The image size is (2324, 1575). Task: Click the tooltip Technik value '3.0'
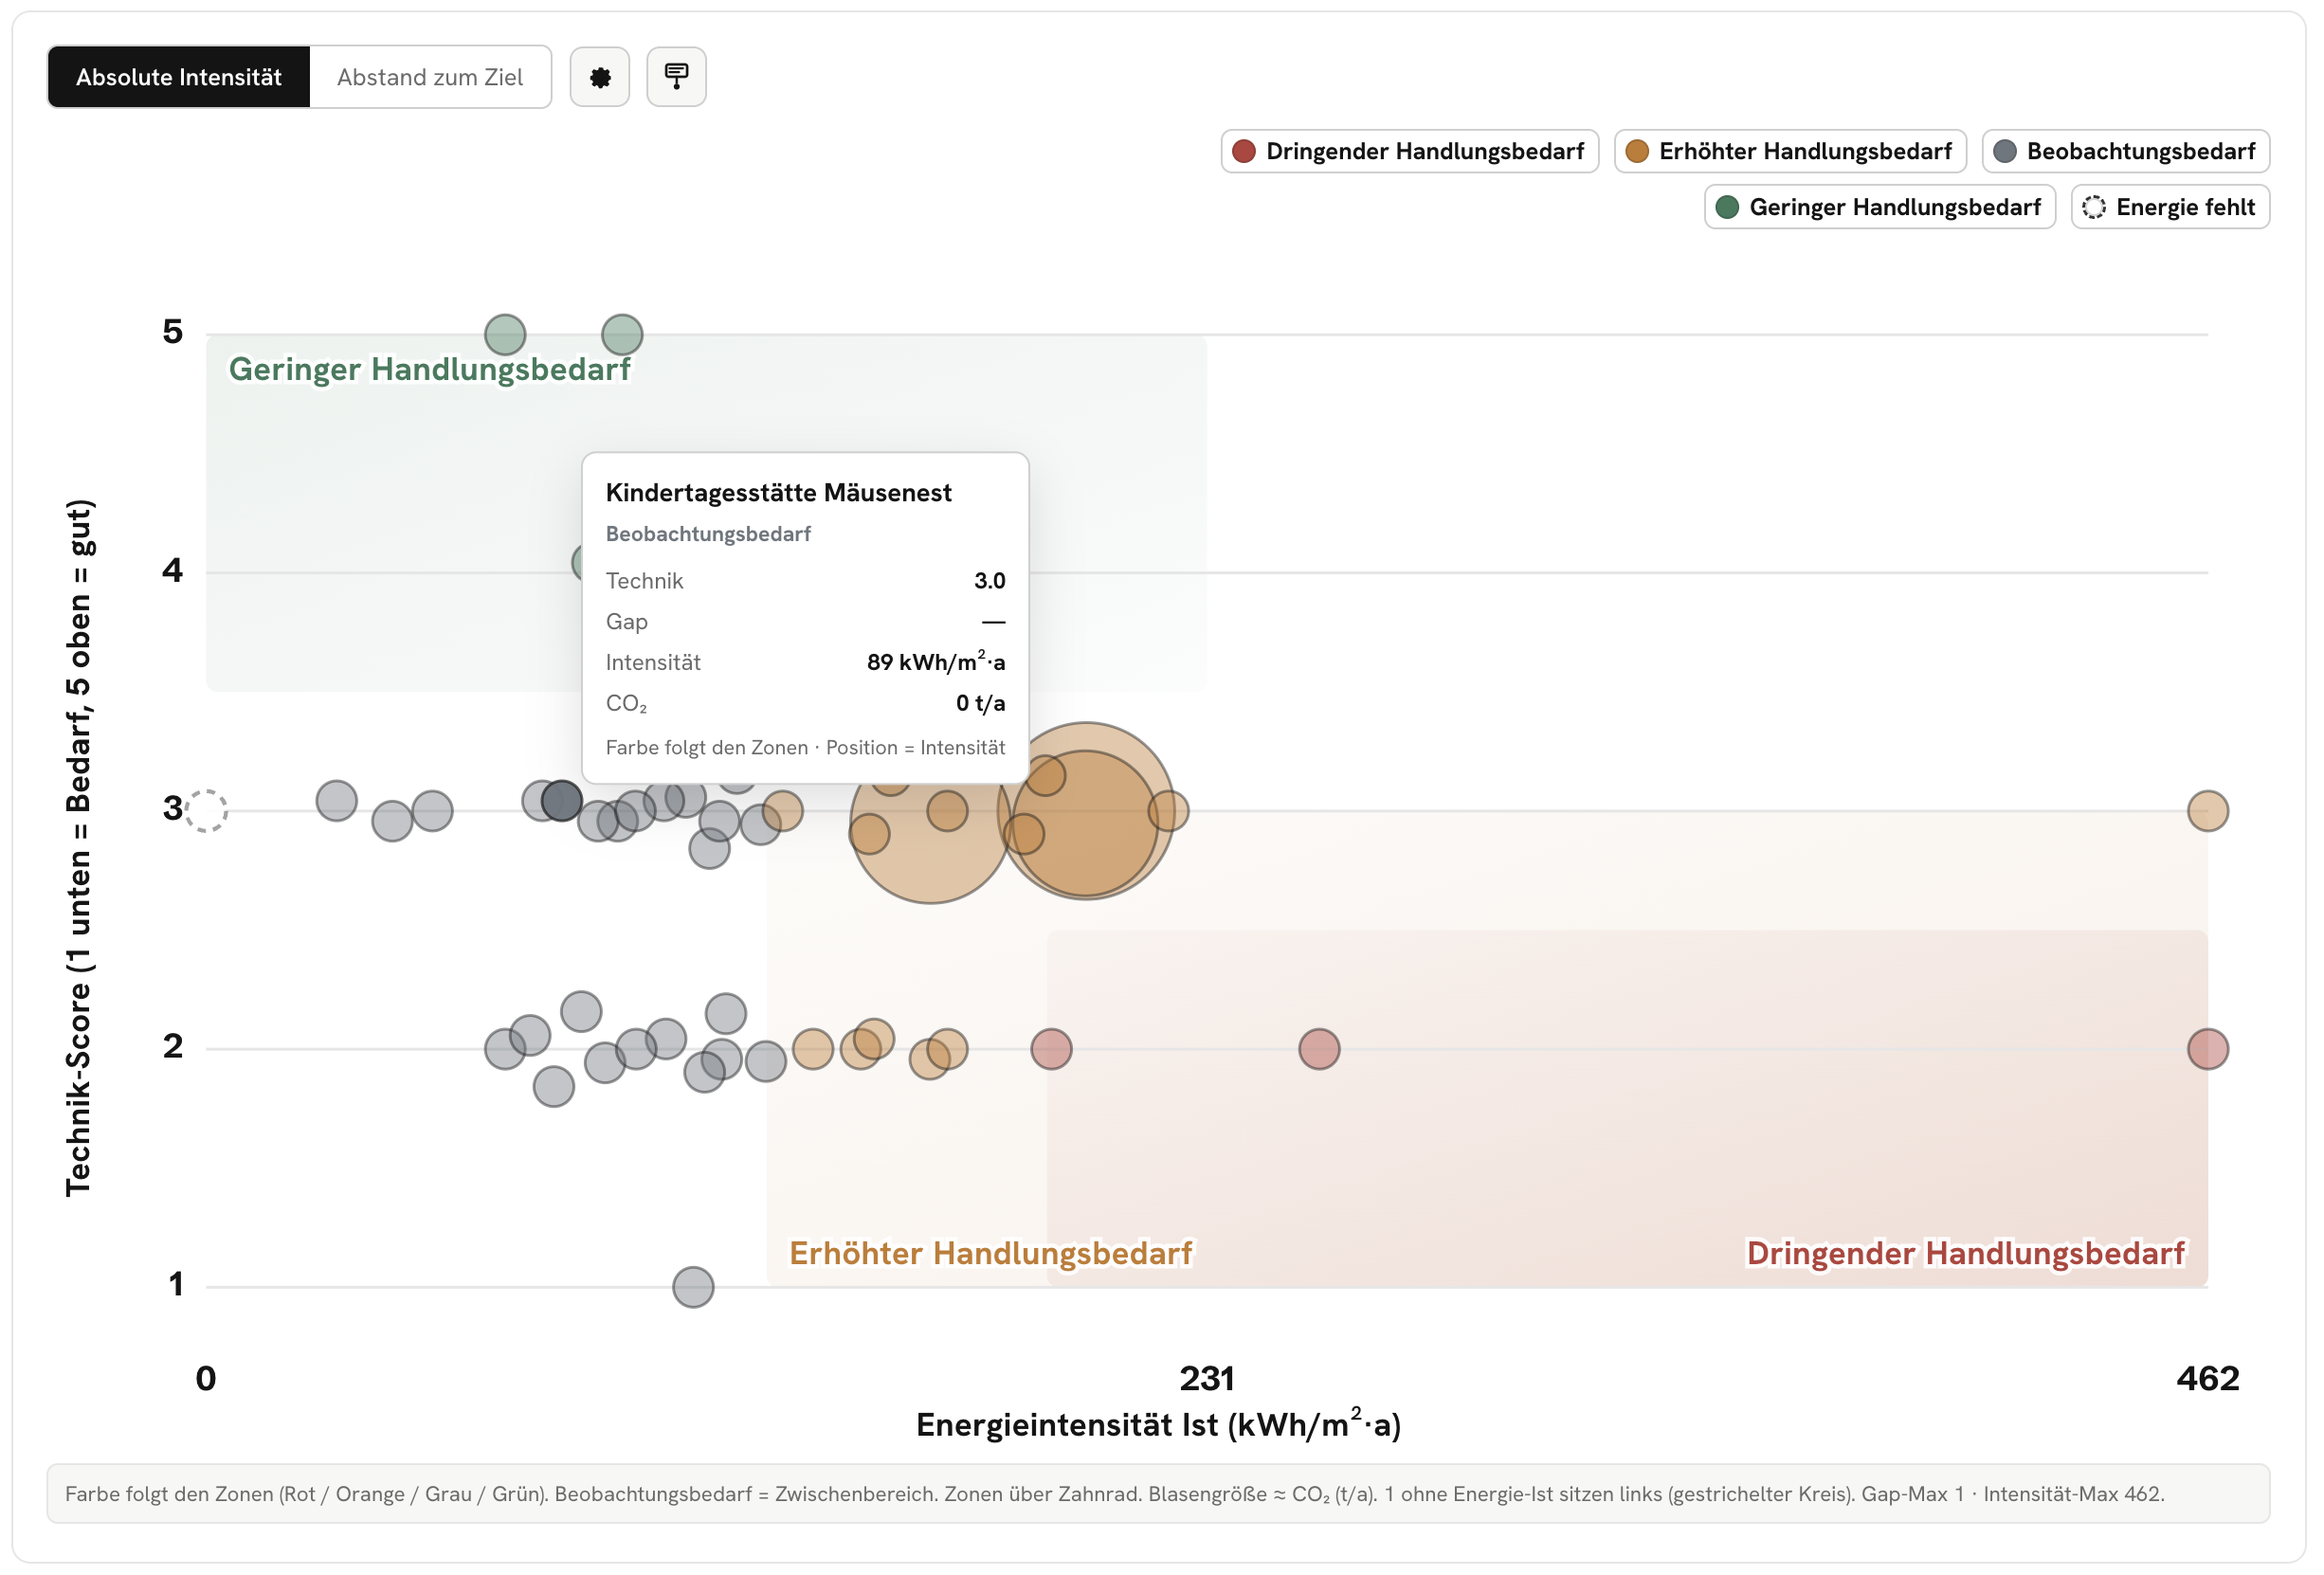(989, 581)
